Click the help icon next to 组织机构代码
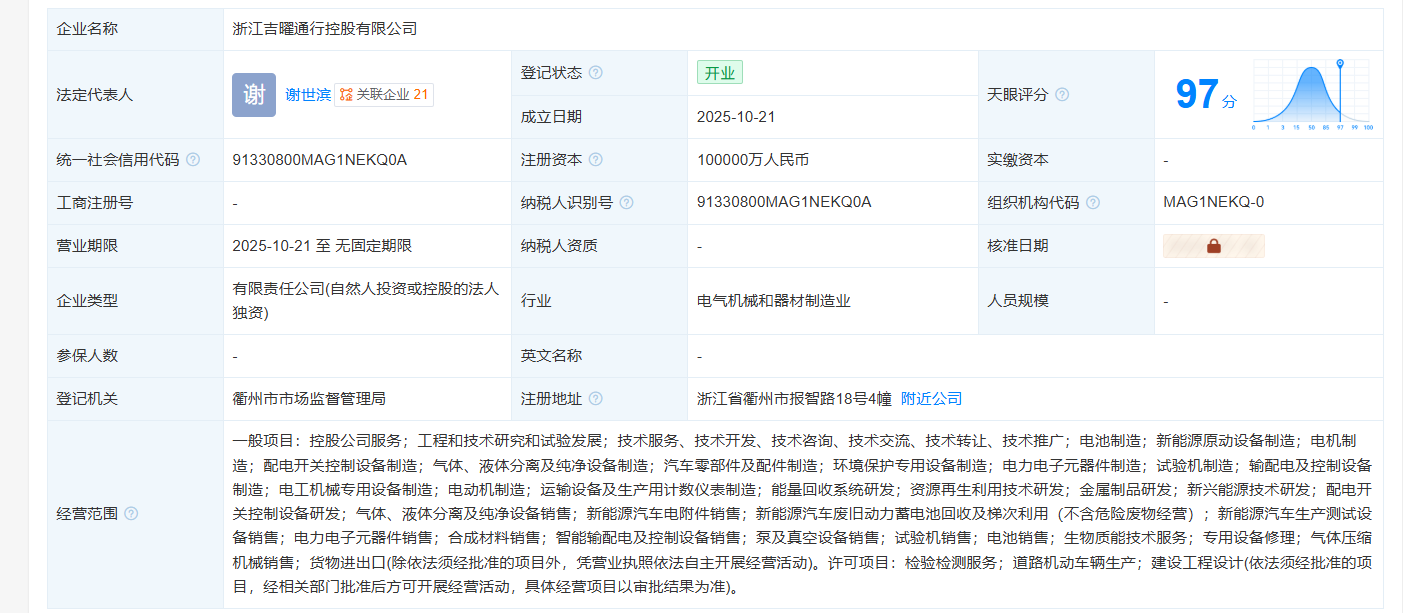 pyautogui.click(x=1093, y=203)
